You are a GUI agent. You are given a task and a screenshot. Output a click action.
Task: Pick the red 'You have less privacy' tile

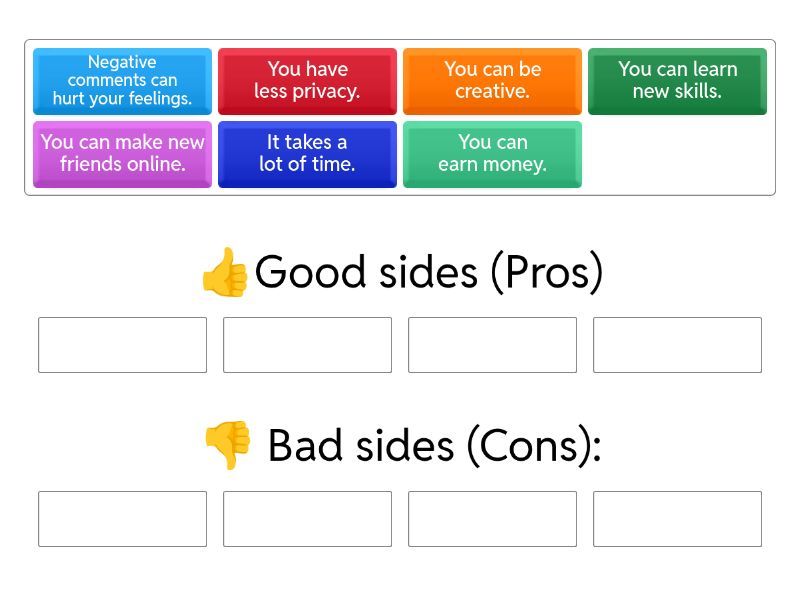pyautogui.click(x=307, y=81)
